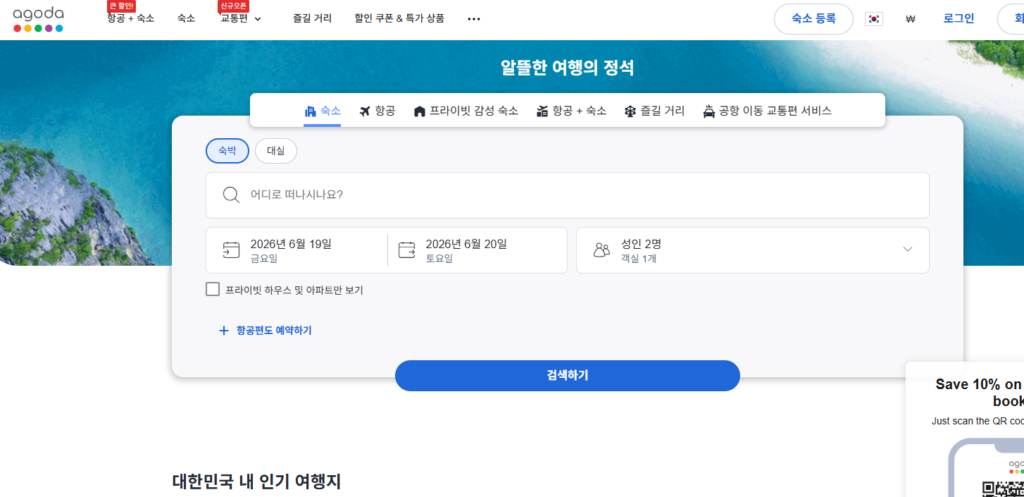Click the Save 10% promo popup

pos(965,428)
